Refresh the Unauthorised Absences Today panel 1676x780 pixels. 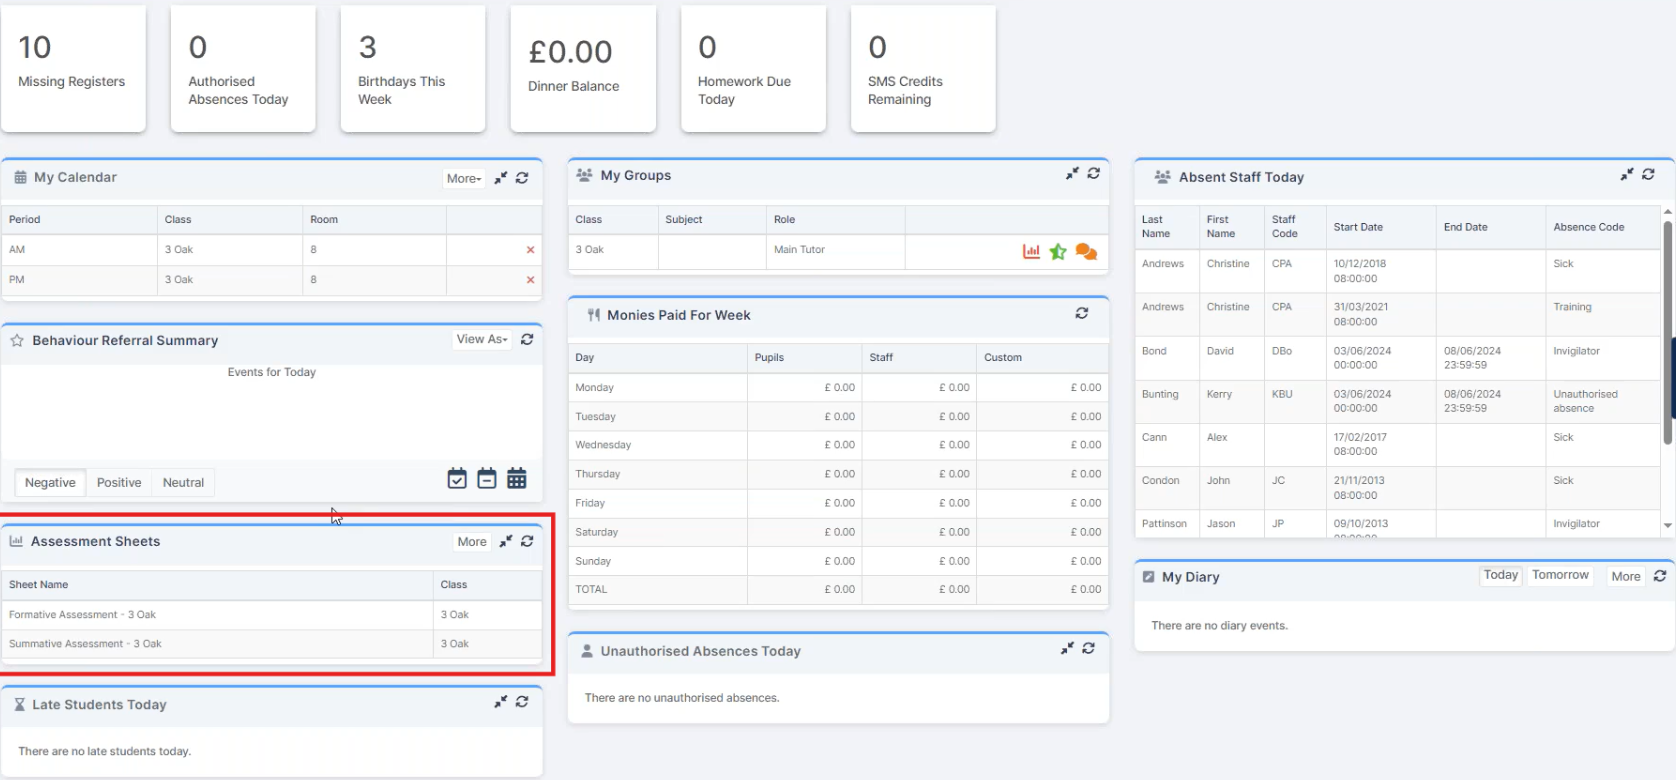coord(1088,649)
